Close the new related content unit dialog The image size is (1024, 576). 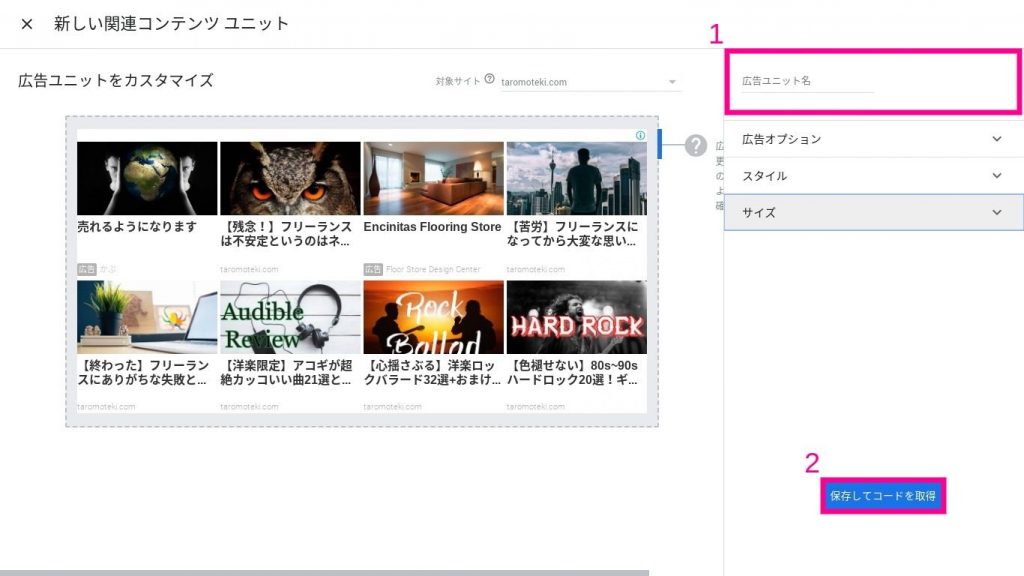pyautogui.click(x=27, y=24)
